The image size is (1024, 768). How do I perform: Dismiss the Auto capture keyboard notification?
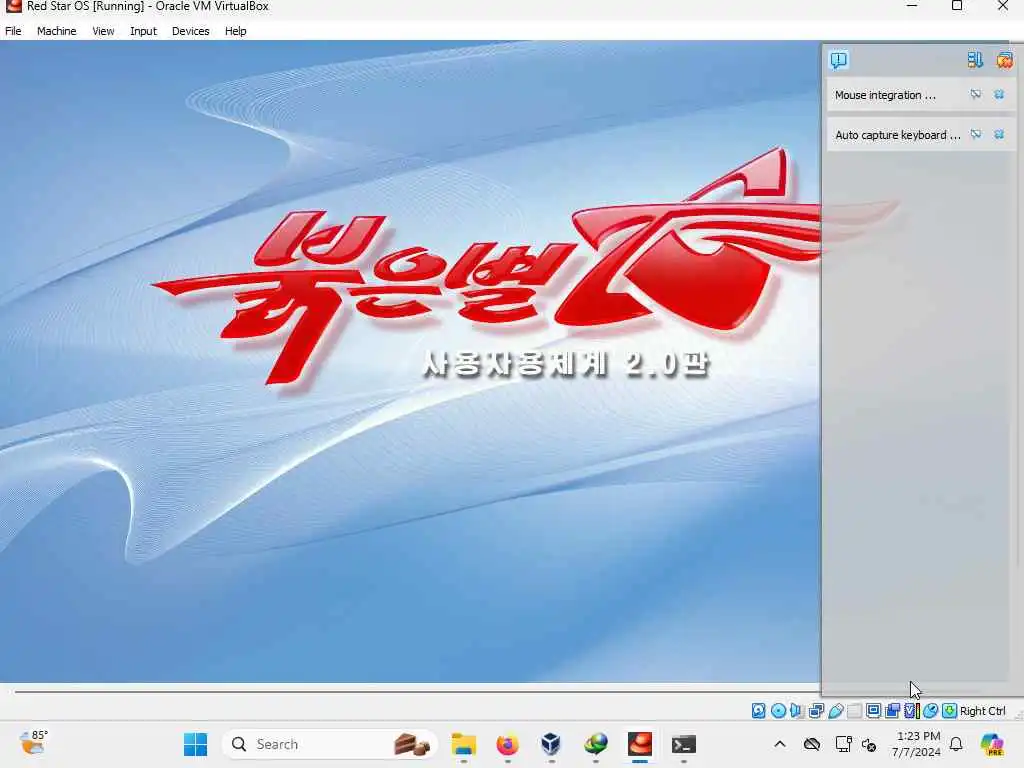[x=999, y=135]
